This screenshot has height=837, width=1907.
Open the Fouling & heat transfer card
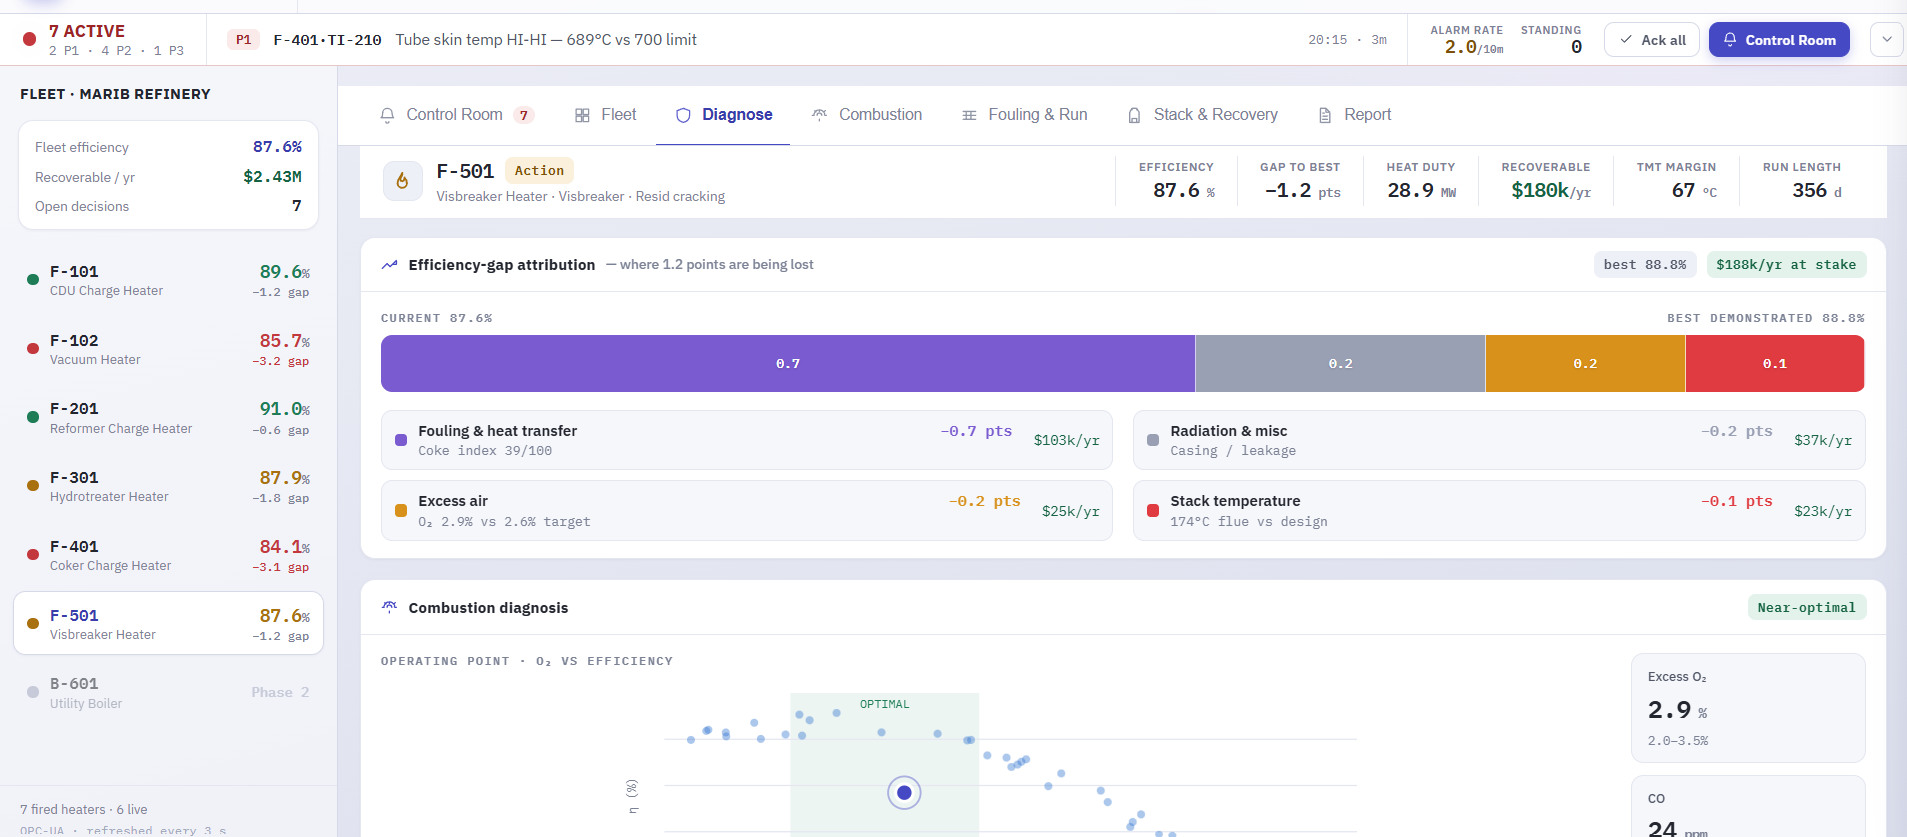746,440
